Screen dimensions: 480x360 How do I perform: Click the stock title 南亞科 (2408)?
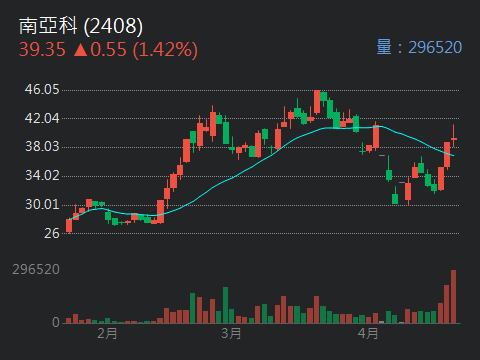point(81,26)
